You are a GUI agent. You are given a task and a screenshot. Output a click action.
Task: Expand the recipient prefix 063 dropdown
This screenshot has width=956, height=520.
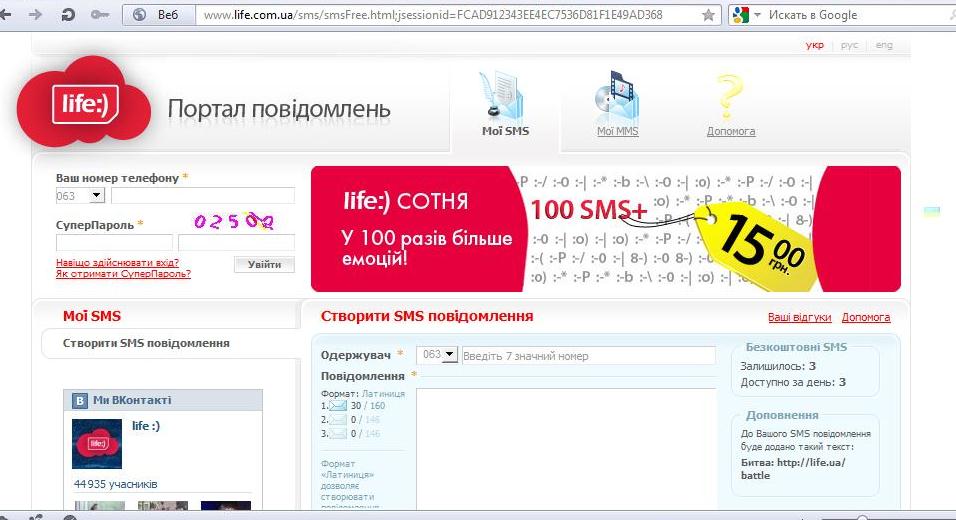pyautogui.click(x=449, y=355)
